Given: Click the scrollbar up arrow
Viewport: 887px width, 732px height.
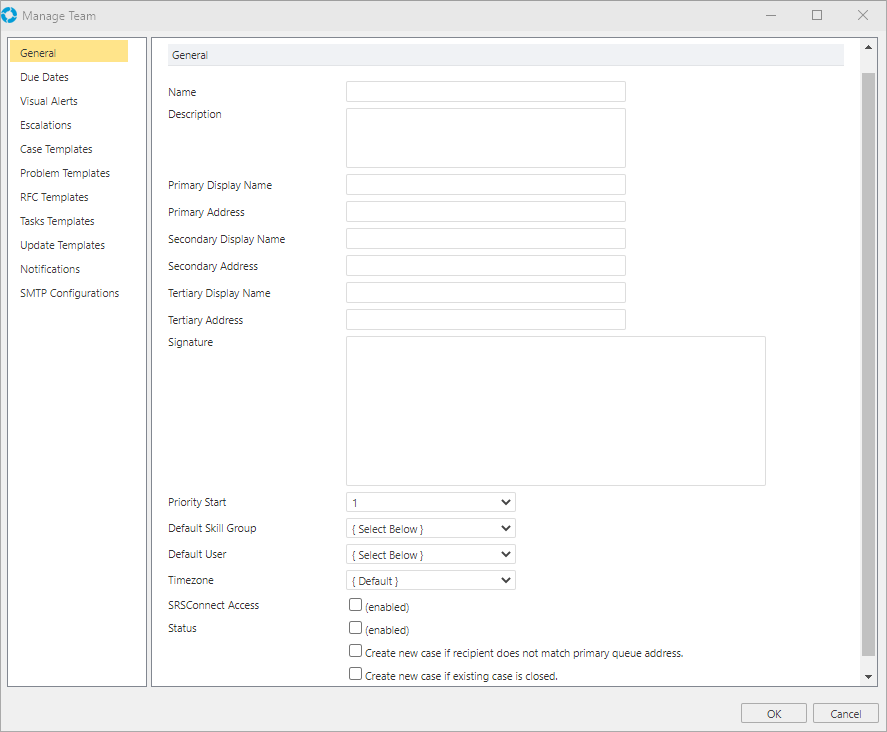Looking at the screenshot, I should click(x=868, y=52).
